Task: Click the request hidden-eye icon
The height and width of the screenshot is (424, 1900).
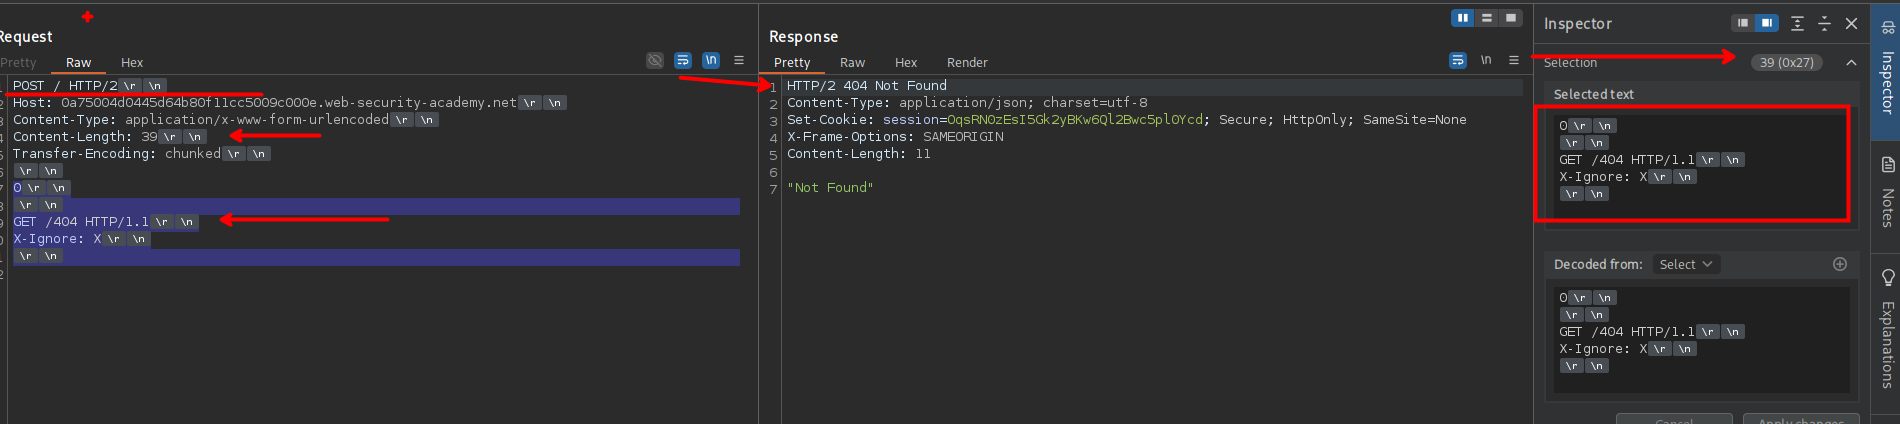Action: (x=655, y=61)
